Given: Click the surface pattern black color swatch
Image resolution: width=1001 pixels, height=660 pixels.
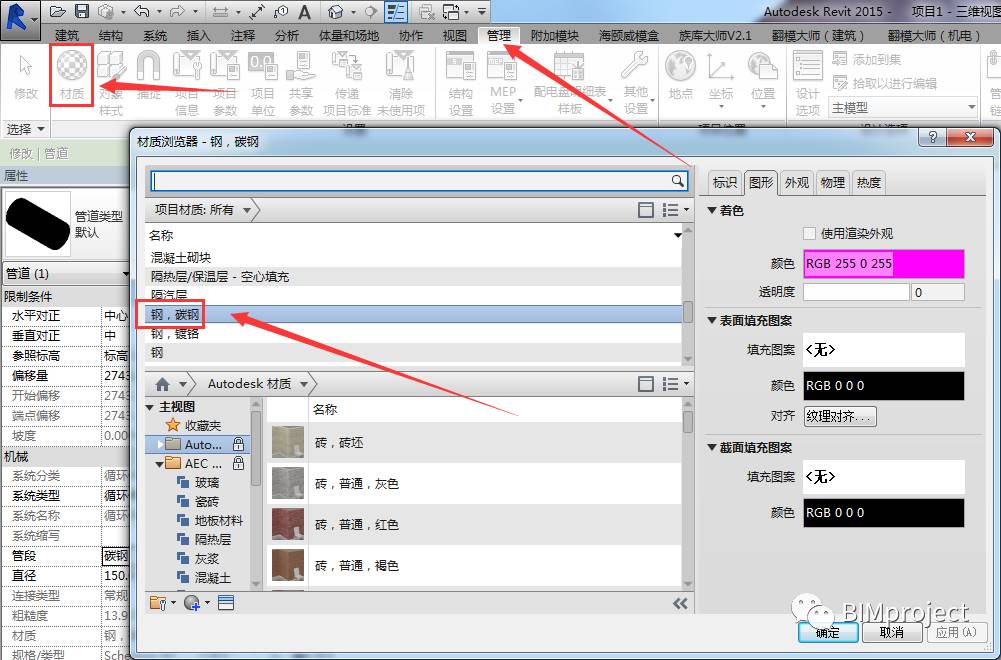Looking at the screenshot, I should (884, 386).
